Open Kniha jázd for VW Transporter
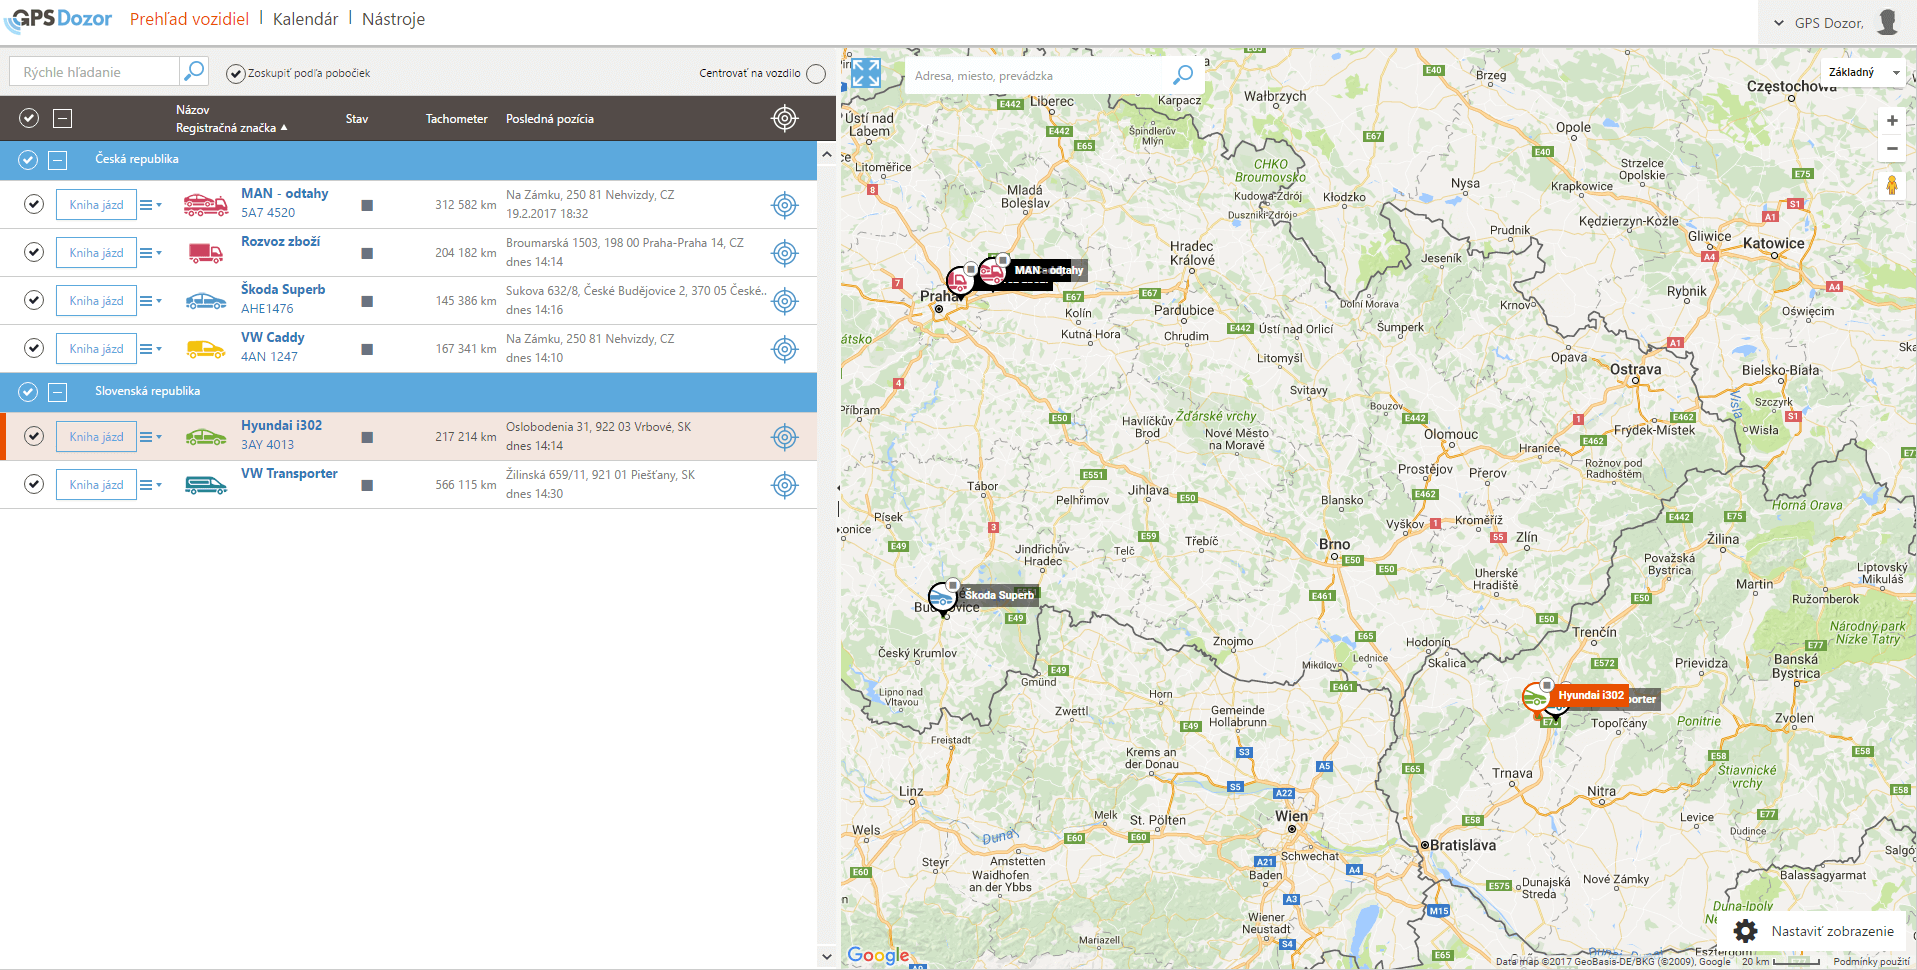 [96, 485]
